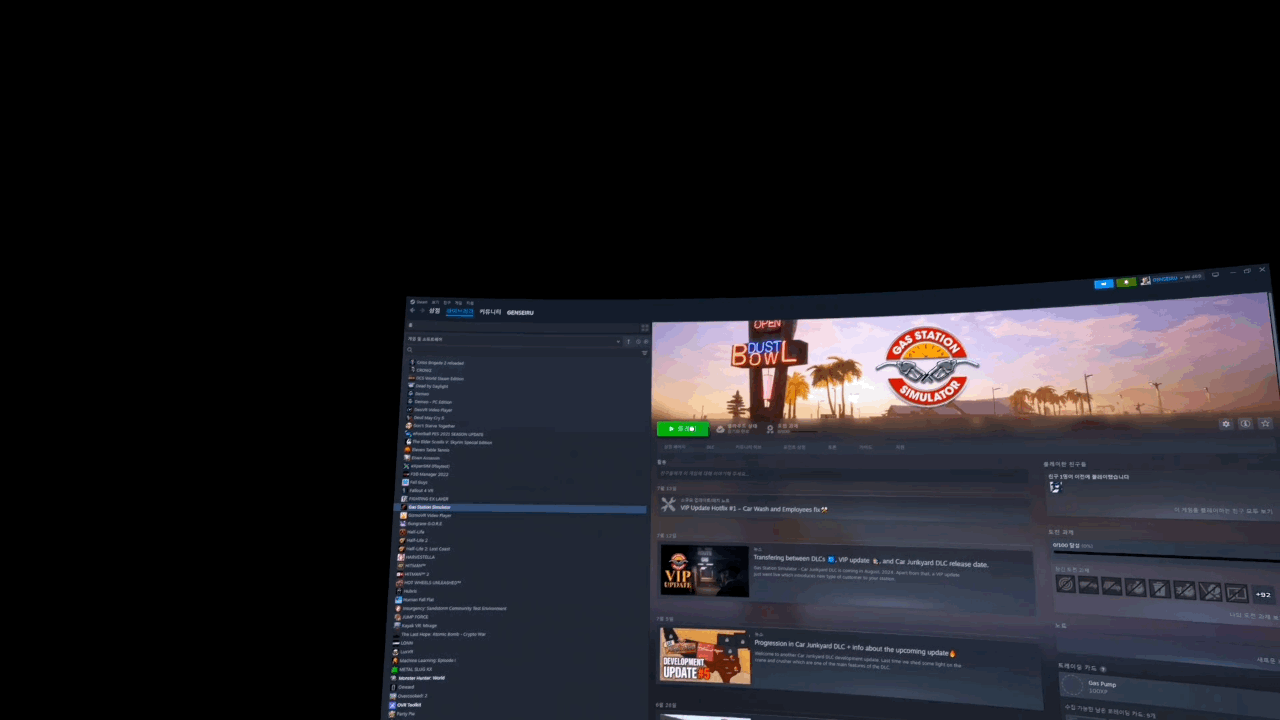Open the Development Update #5 thumbnail
The height and width of the screenshot is (720, 1280).
click(705, 656)
